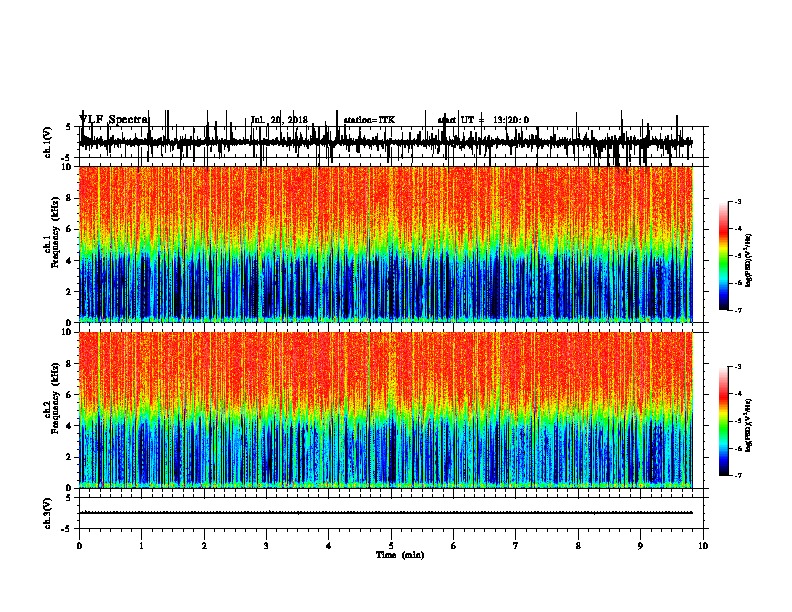Click the '5' tick of the ch.3(V) axis

[x=68, y=498]
